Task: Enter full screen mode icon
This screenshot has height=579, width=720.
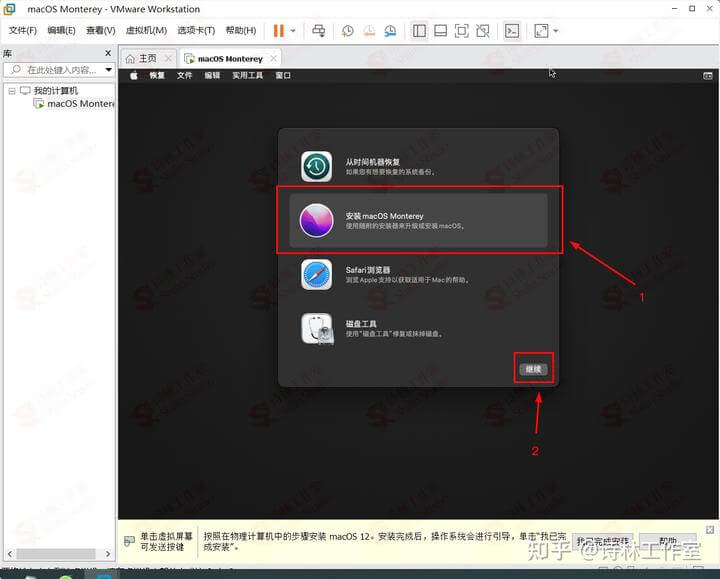Action: tap(461, 31)
